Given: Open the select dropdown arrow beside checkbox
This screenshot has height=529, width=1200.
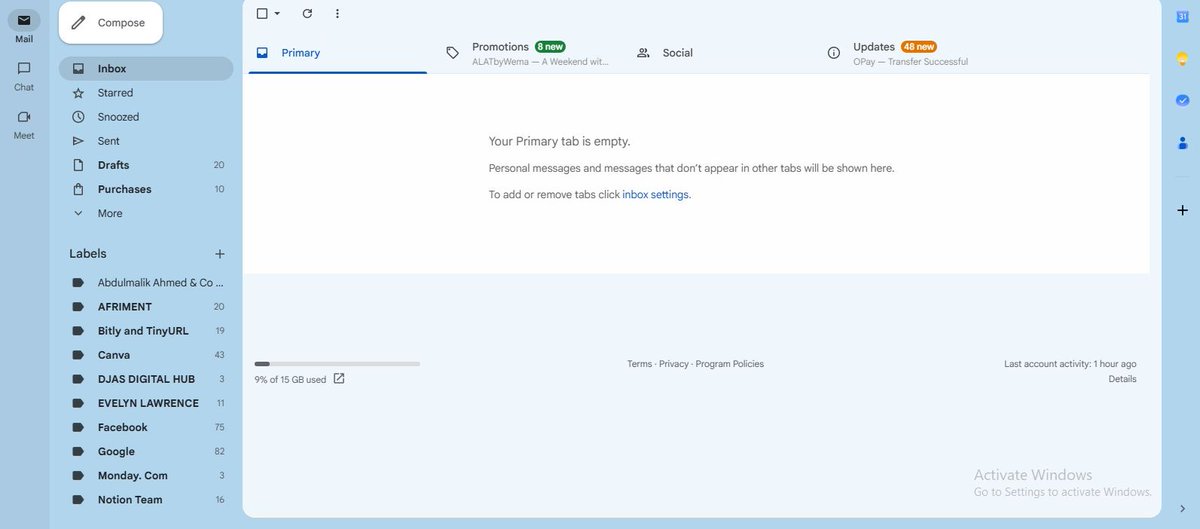Looking at the screenshot, I should [x=277, y=13].
